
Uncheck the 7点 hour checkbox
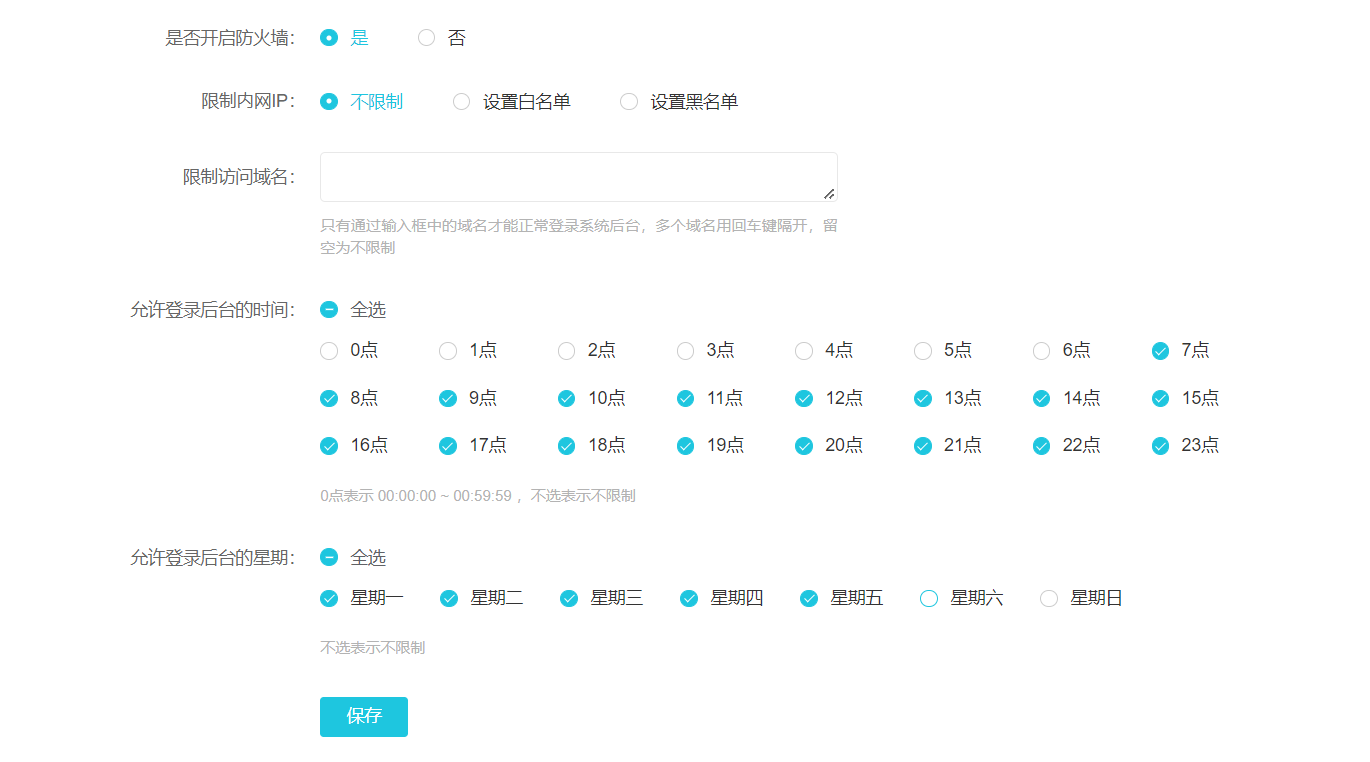point(1161,350)
